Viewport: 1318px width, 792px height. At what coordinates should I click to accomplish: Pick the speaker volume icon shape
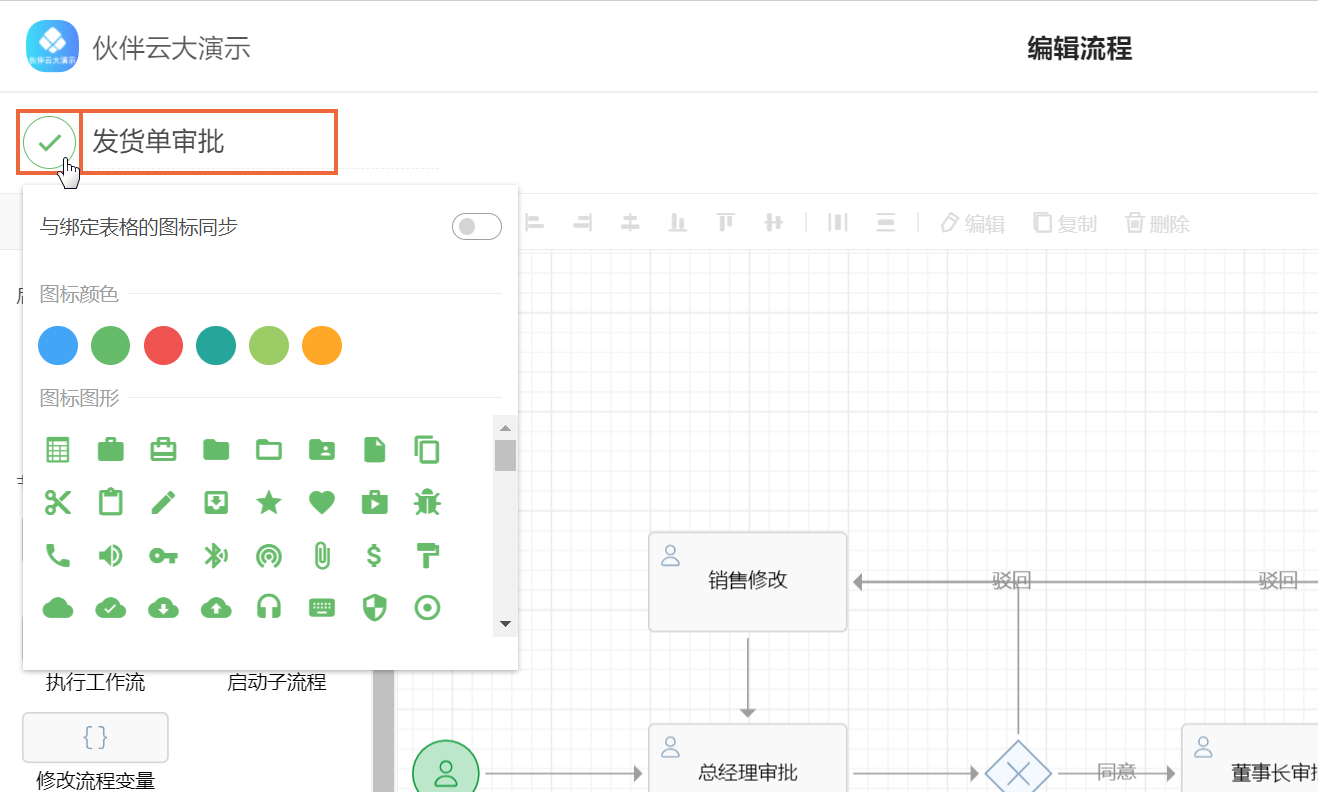click(x=111, y=555)
